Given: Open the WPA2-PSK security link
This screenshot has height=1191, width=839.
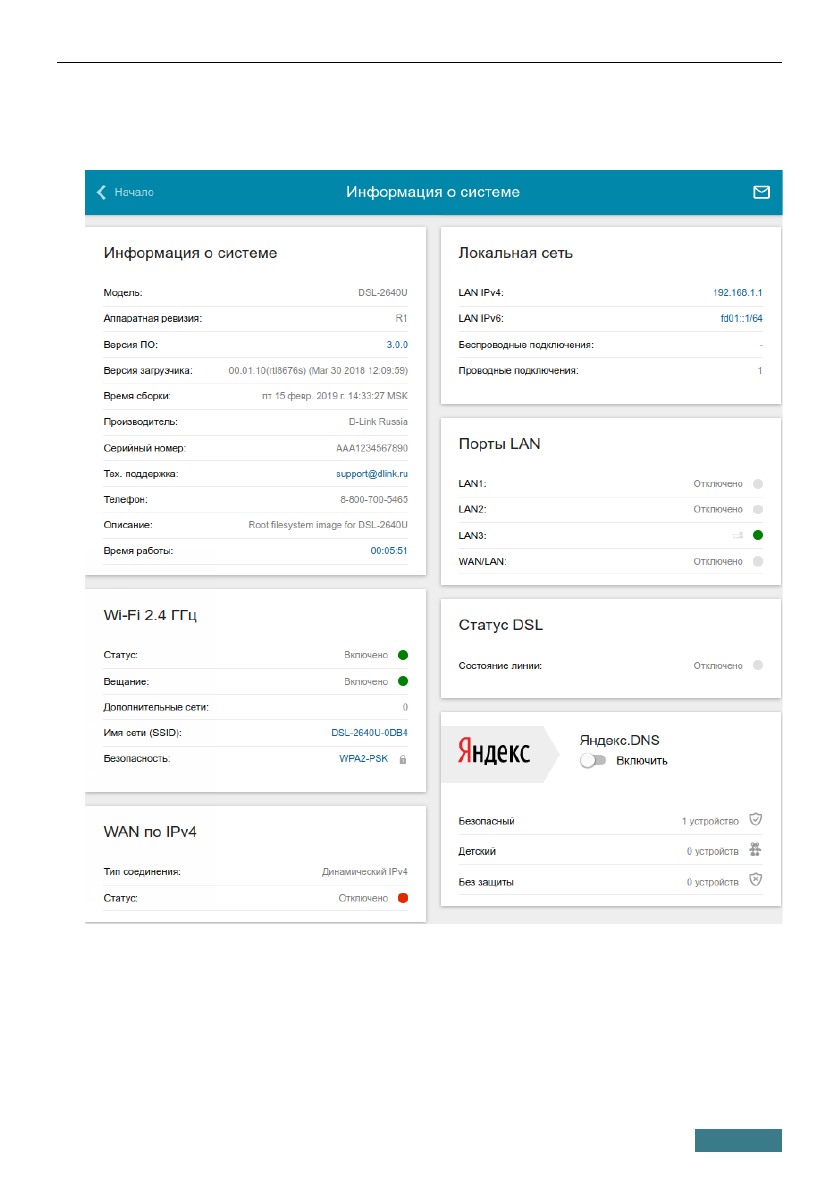Looking at the screenshot, I should tap(363, 759).
